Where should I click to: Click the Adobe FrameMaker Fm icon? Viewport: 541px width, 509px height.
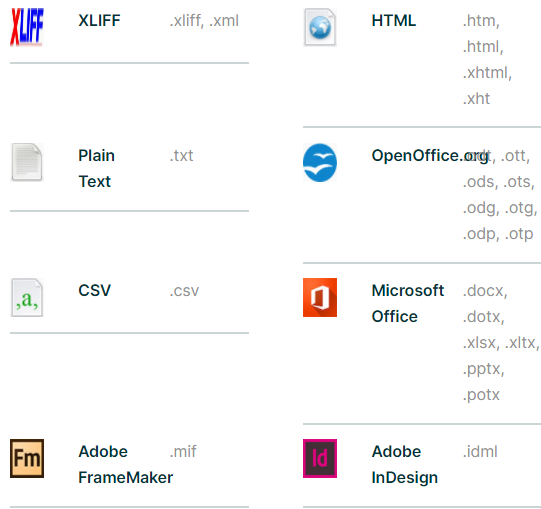tap(27, 458)
